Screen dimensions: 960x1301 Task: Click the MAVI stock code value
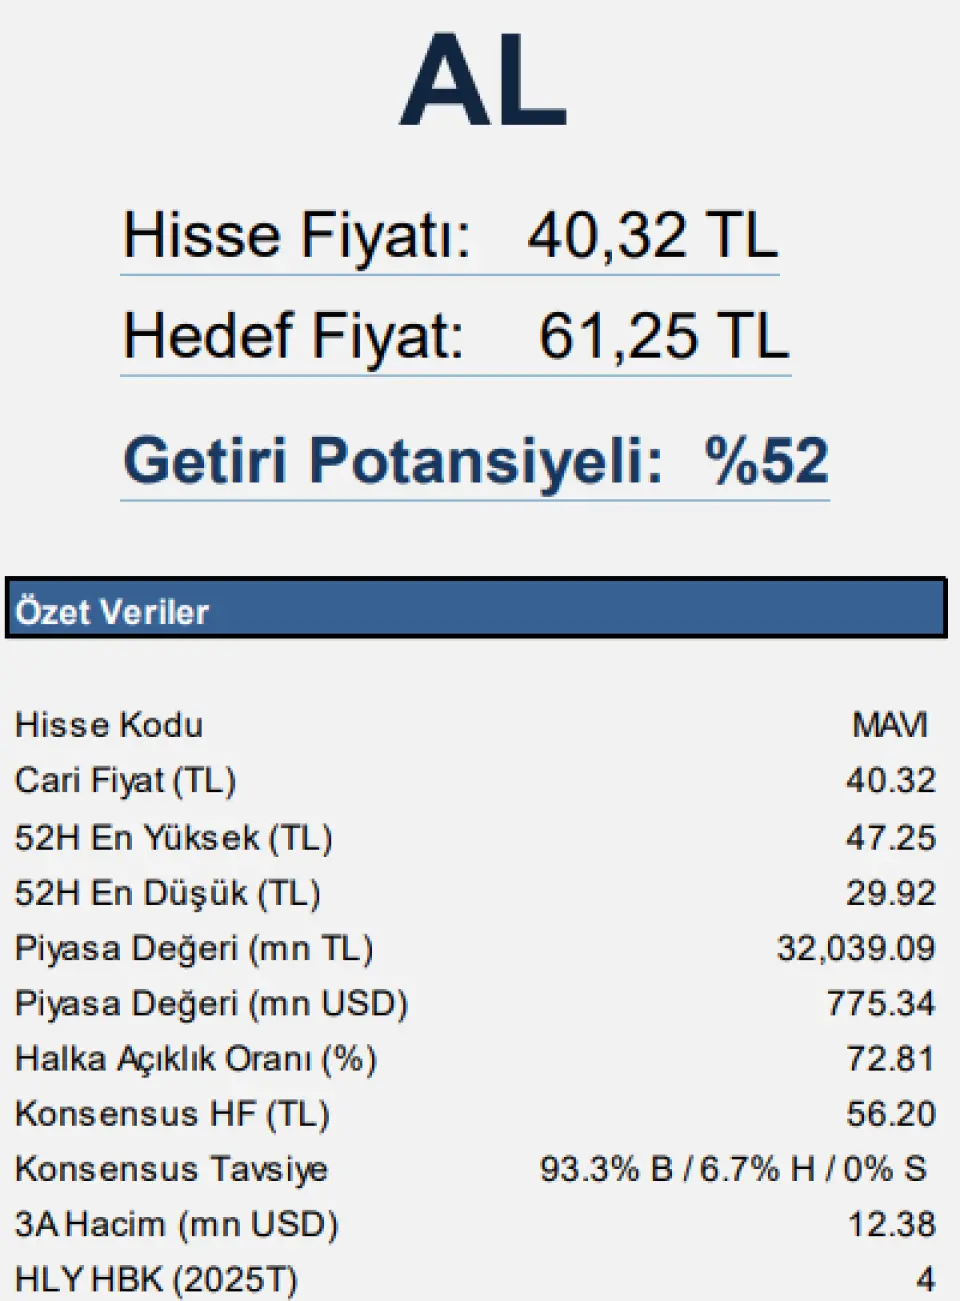[890, 725]
